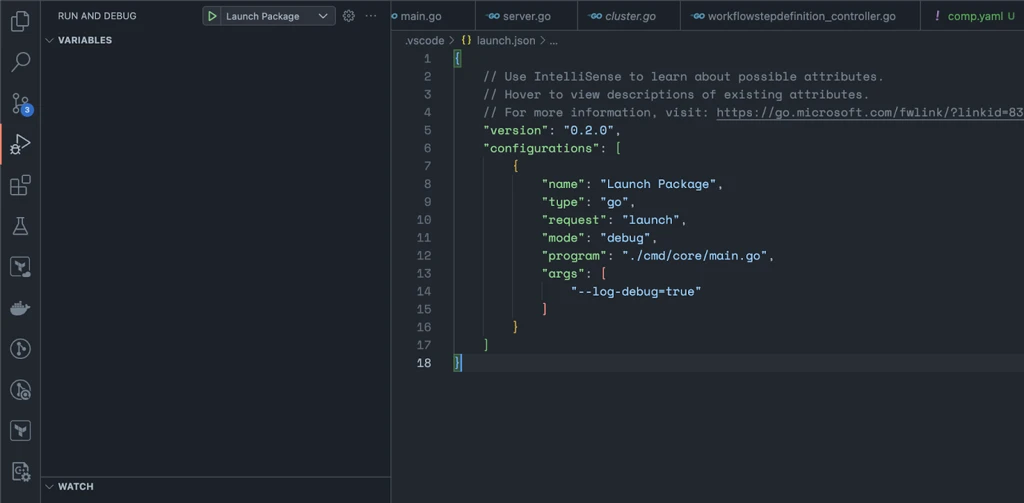Start debugging with the green play button
This screenshot has height=503, width=1024.
pyautogui.click(x=212, y=16)
